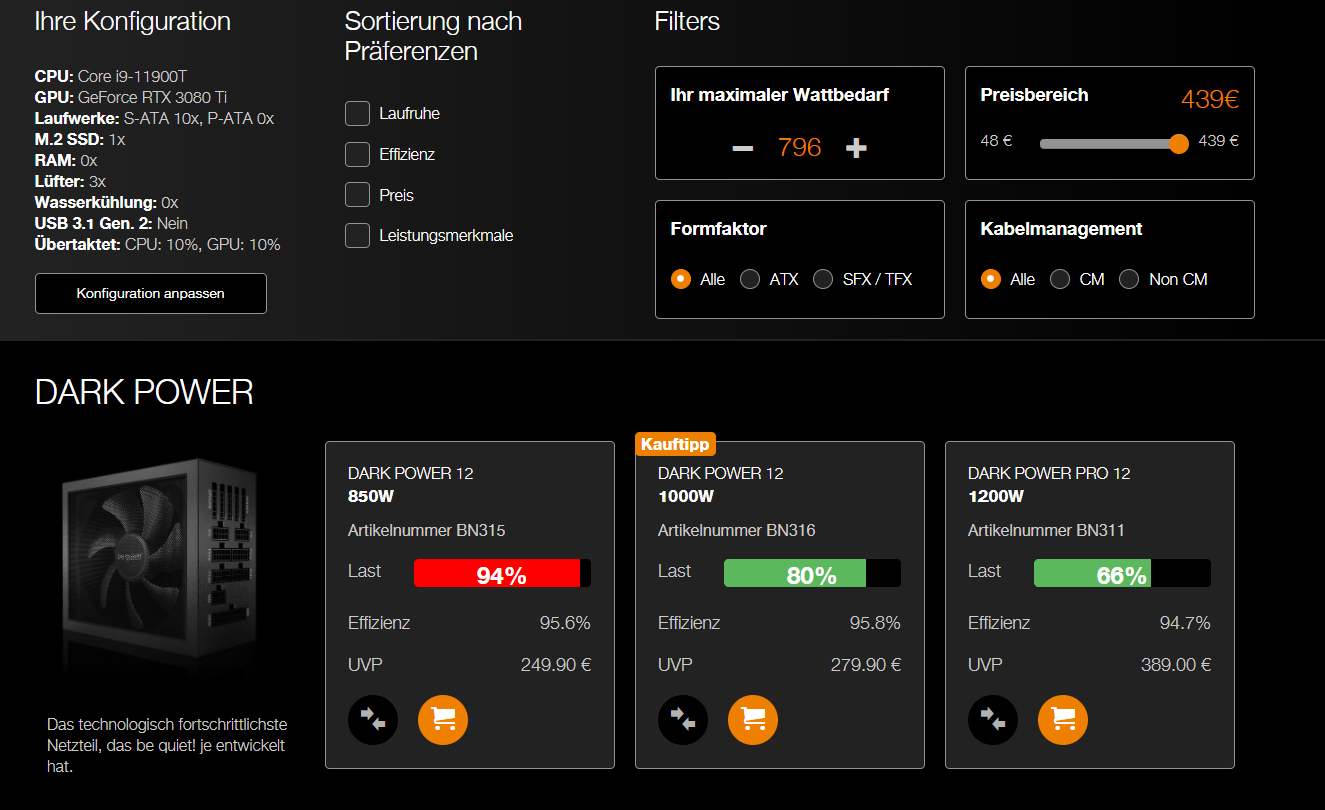This screenshot has width=1325, height=810.
Task: Choose the ATX form factor
Action: click(750, 279)
